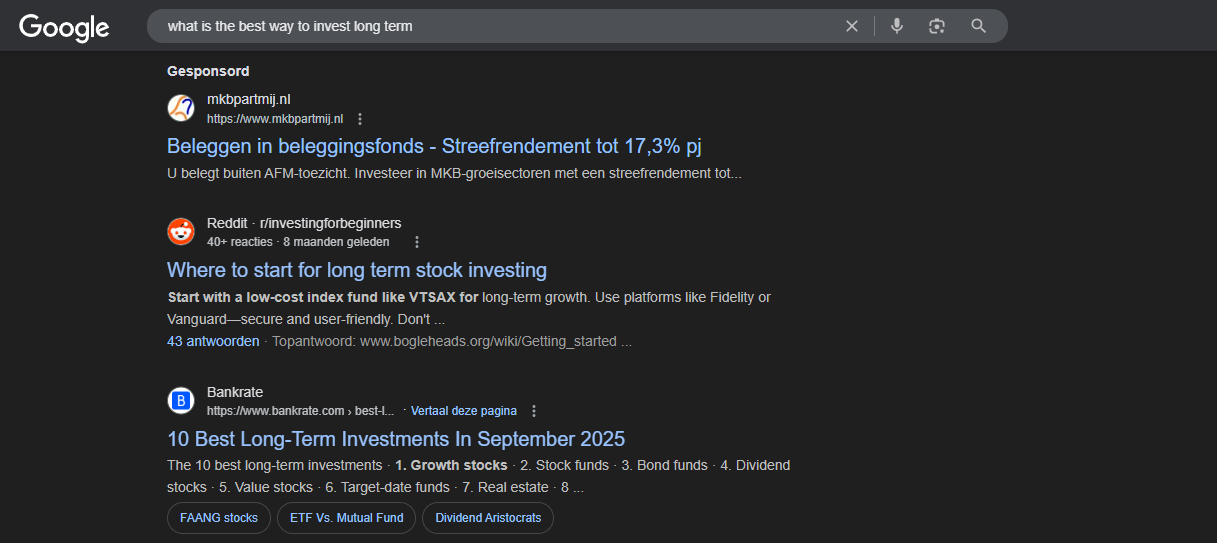Image resolution: width=1217 pixels, height=543 pixels.
Task: Select the Dividend Aristocrats chip
Action: (488, 518)
